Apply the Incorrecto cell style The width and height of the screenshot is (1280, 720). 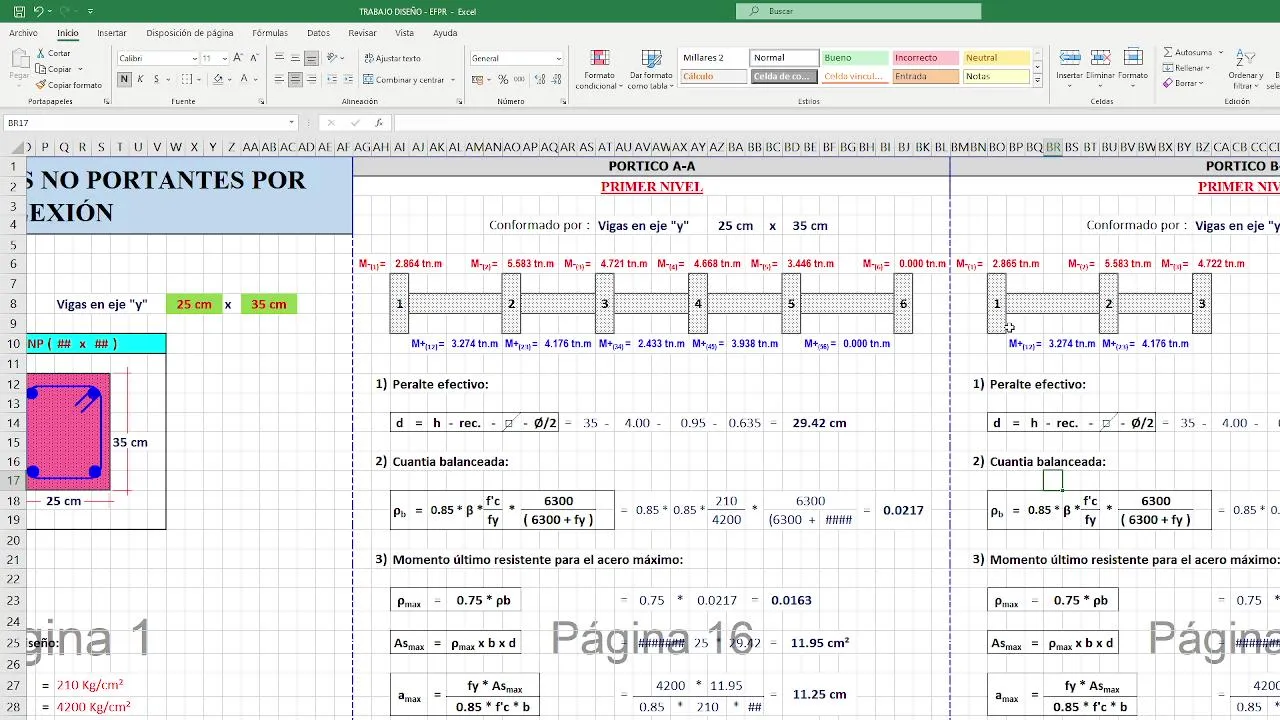(925, 58)
